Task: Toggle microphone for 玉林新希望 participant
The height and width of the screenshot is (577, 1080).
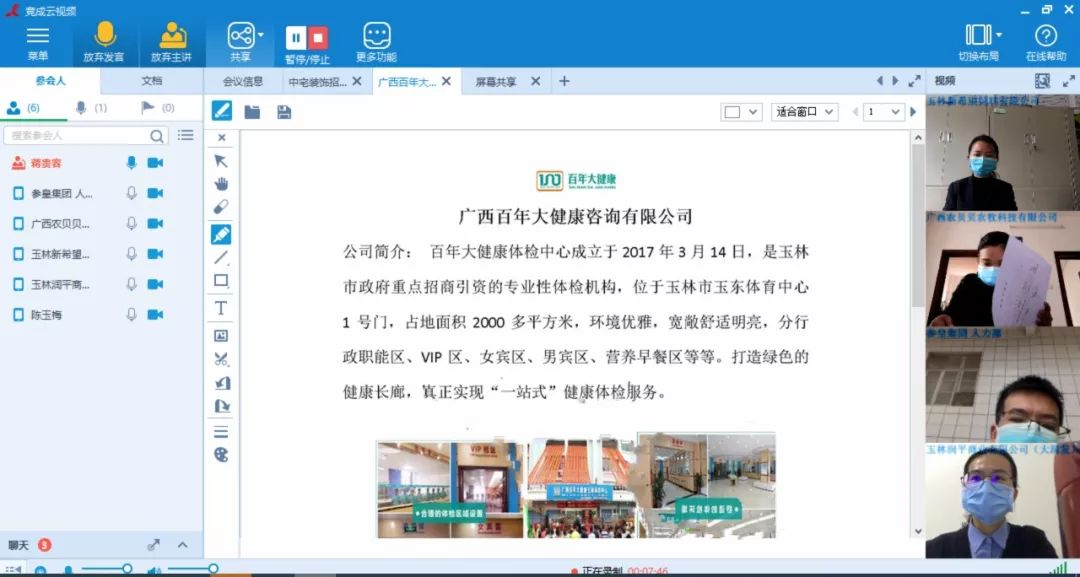Action: (x=132, y=254)
